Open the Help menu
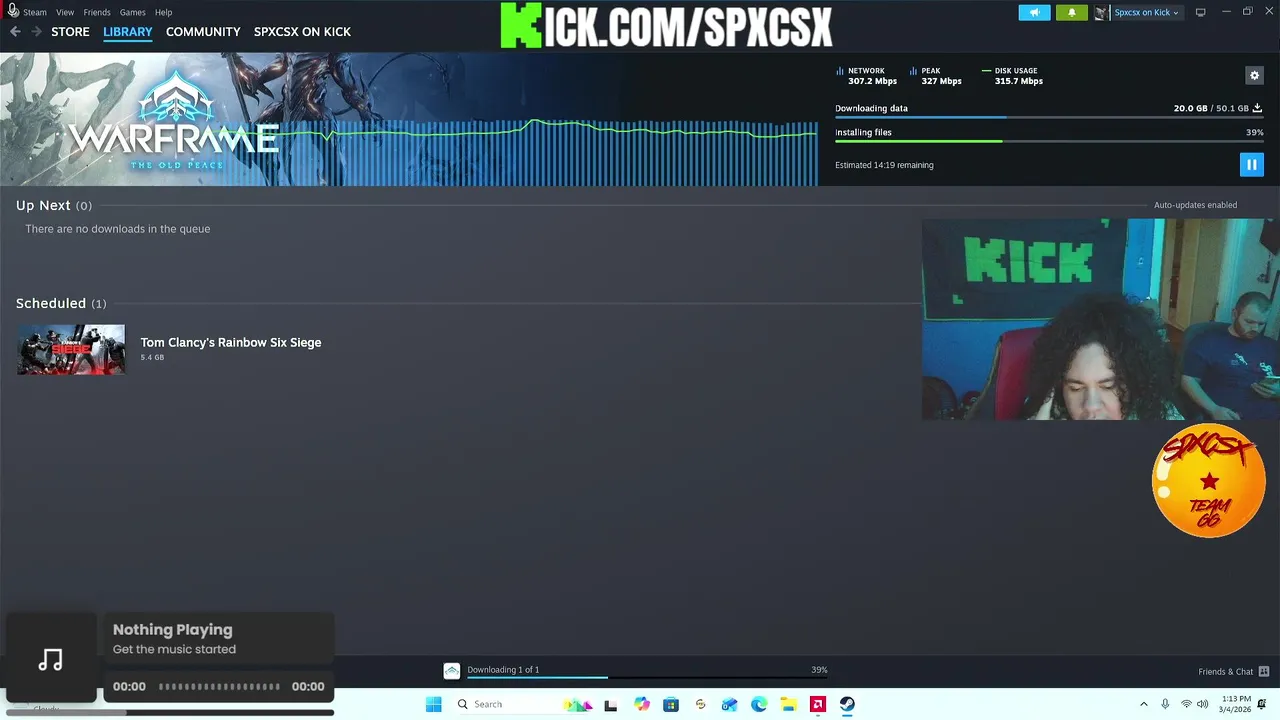1280x720 pixels. pyautogui.click(x=163, y=12)
